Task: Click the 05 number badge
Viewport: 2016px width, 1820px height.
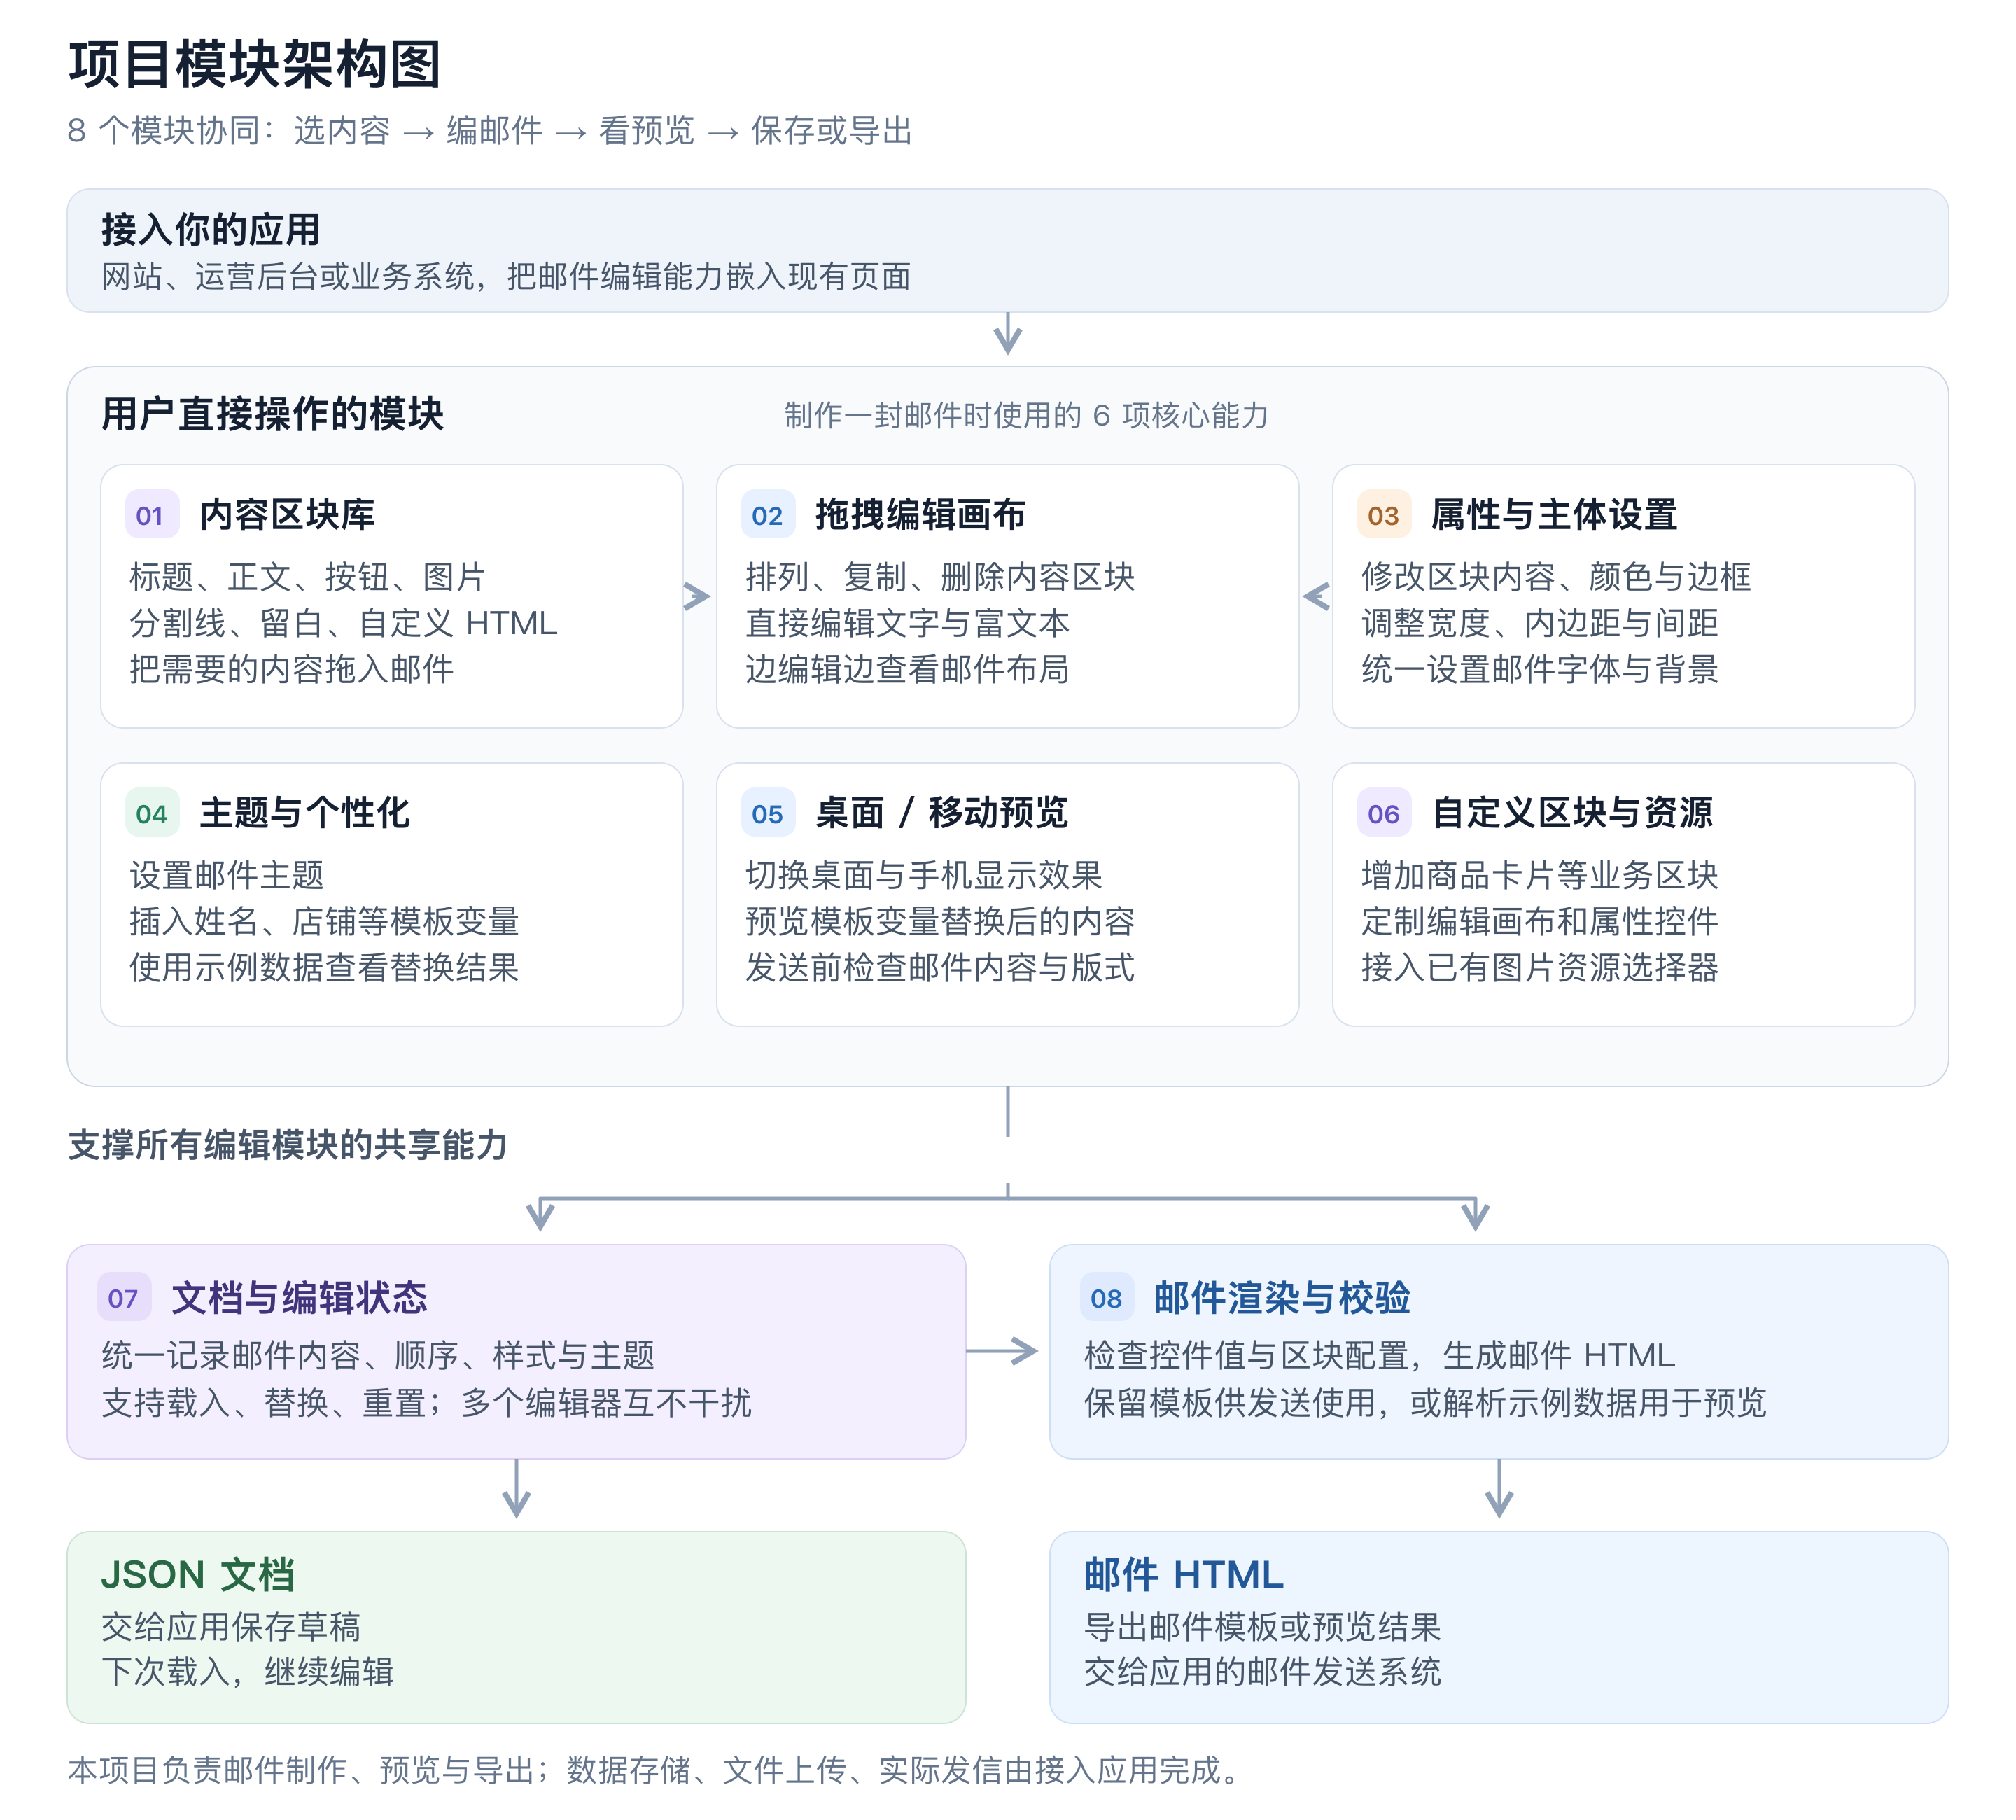Action: pos(768,813)
